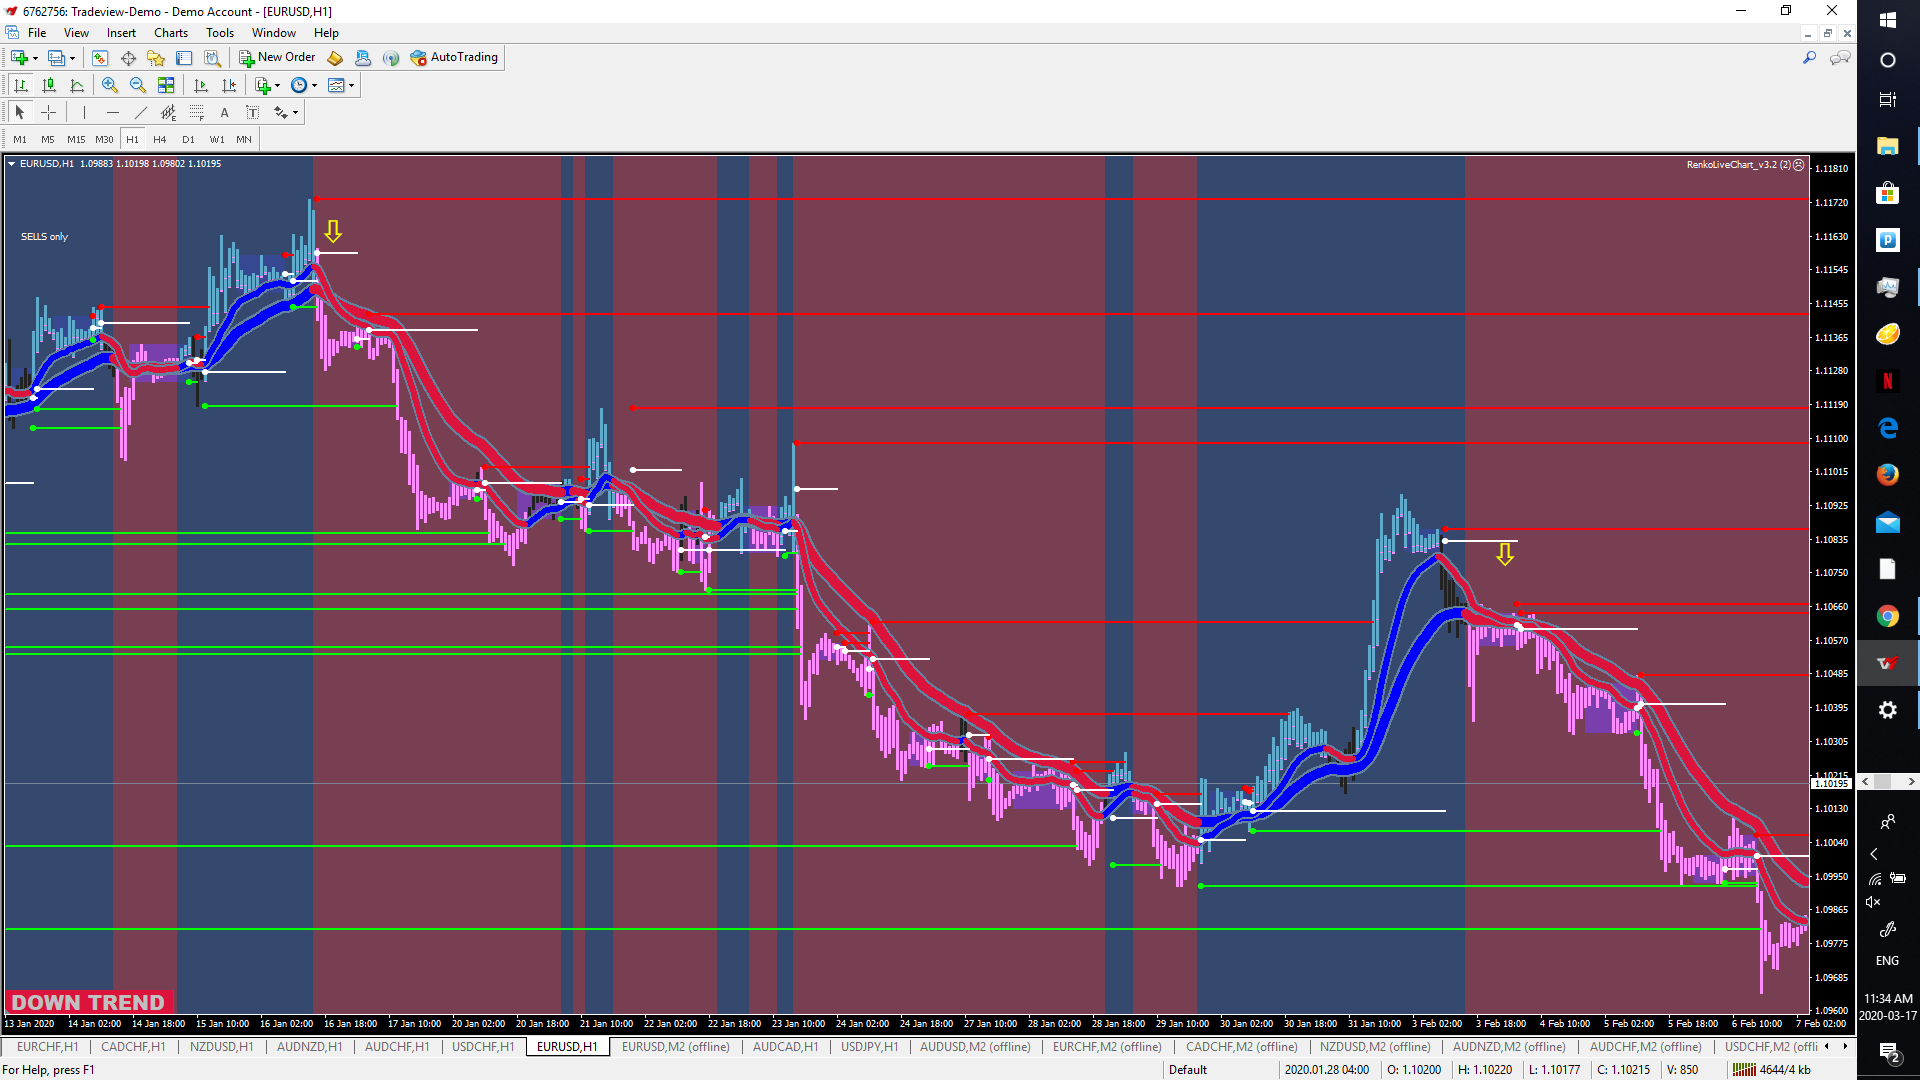Open the periodicity clock dropdown

314,85
